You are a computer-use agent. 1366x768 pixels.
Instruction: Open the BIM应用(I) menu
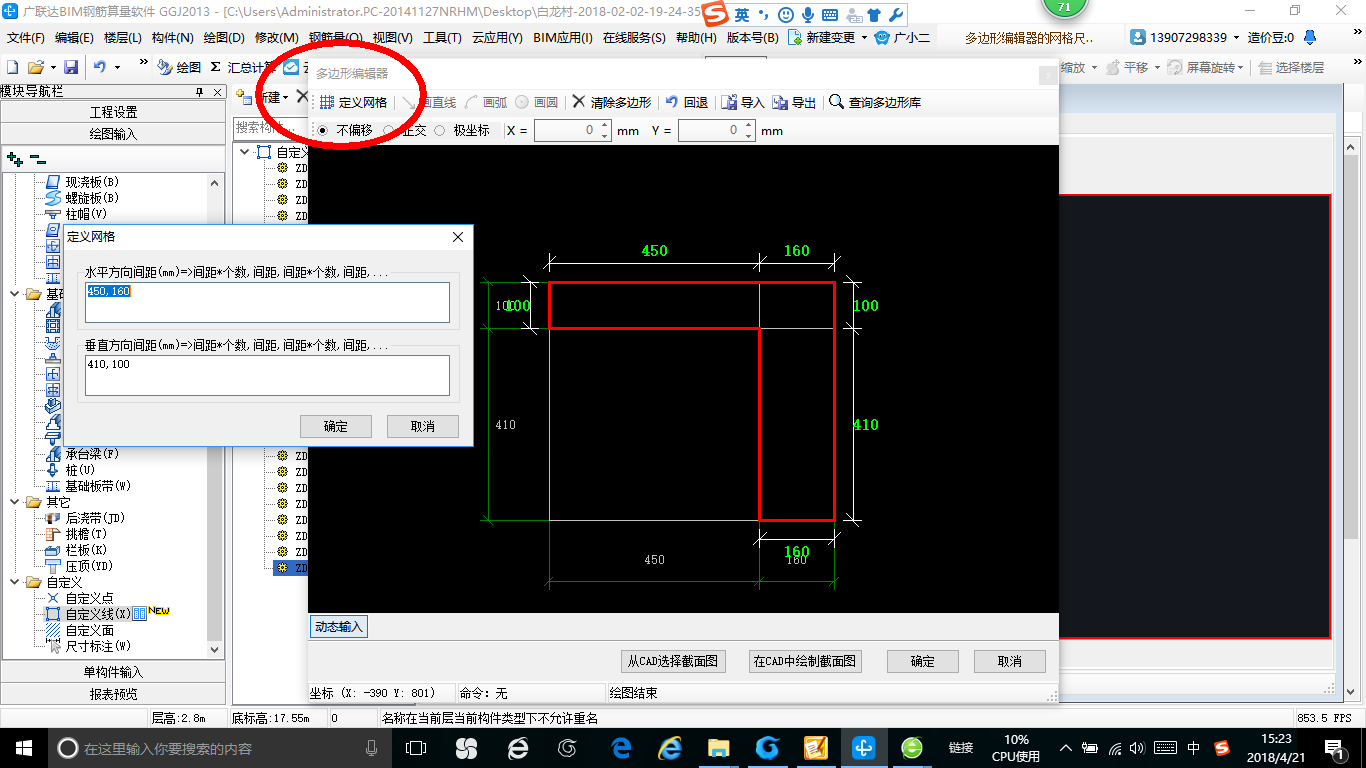563,38
